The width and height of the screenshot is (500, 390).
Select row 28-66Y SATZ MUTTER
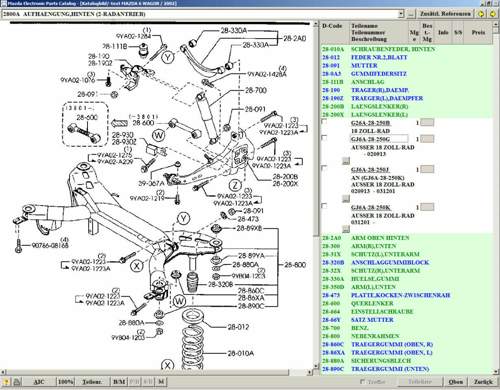pyautogui.click(x=406, y=320)
